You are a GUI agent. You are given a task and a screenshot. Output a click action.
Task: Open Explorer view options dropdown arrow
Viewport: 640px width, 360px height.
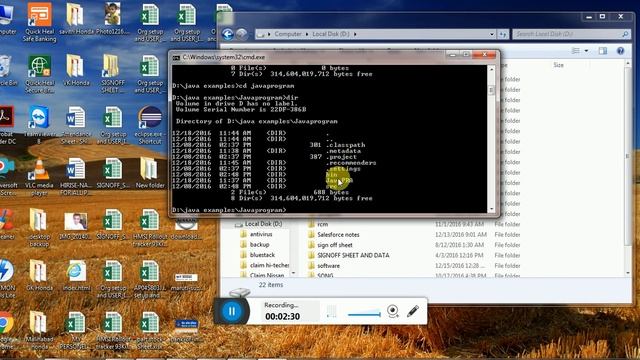tap(587, 51)
